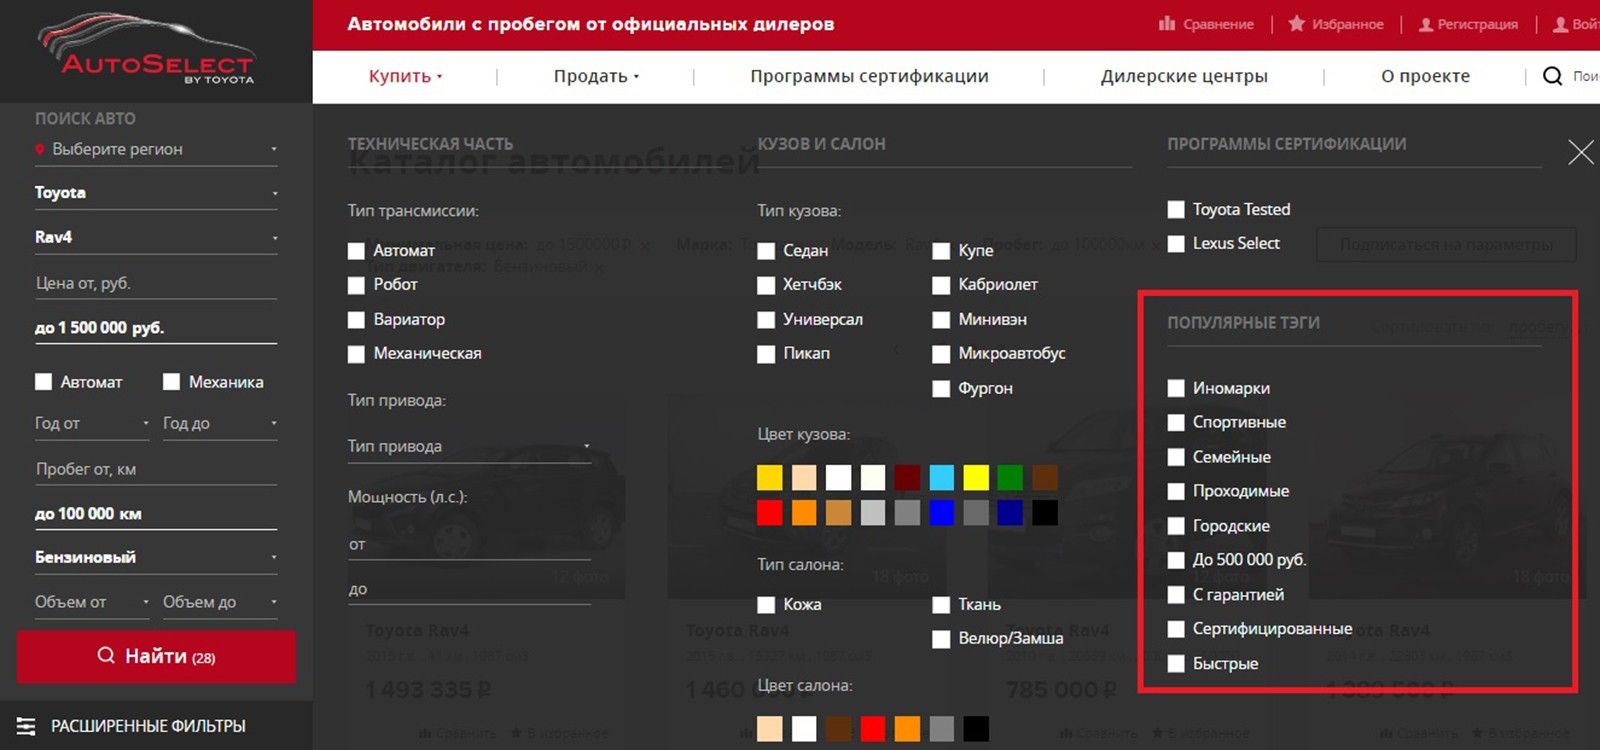Screen dimensions: 1600x750
Task: Expand the Выберите регион dropdown
Action: click(x=156, y=149)
